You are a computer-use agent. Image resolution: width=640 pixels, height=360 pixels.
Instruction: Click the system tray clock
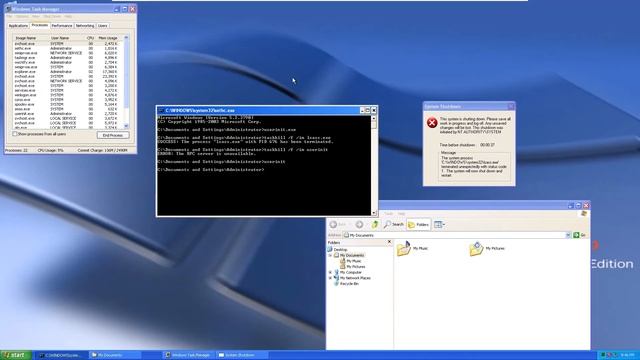coord(627,356)
